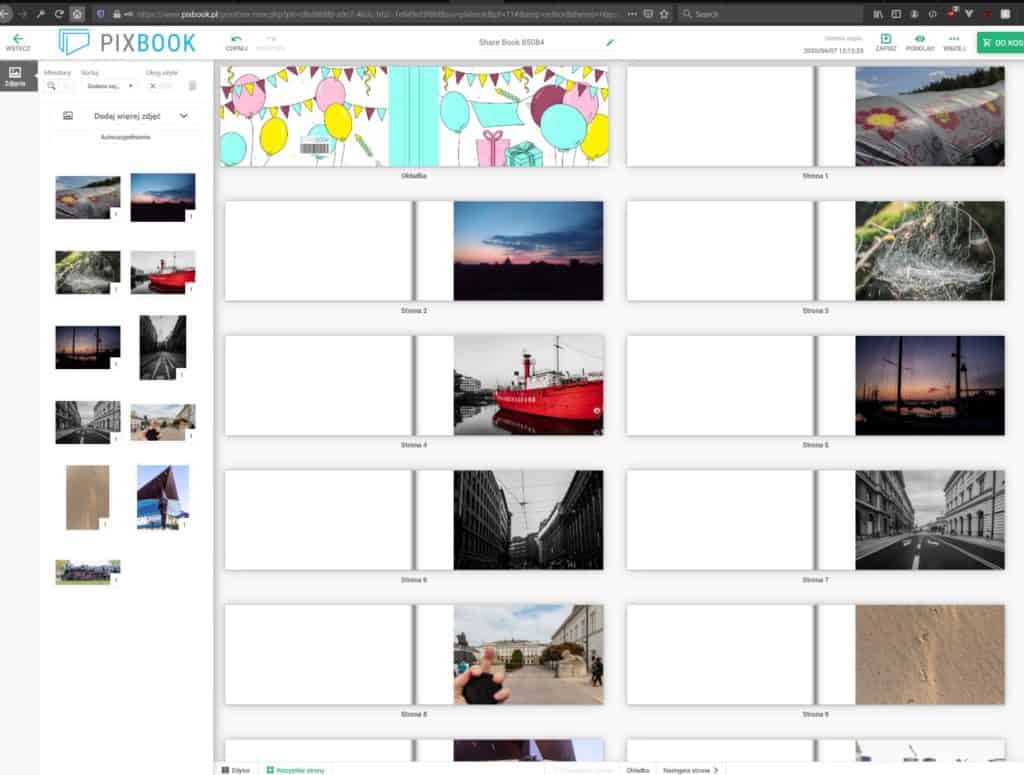Open the Strona 3 spider web spread
The height and width of the screenshot is (775, 1024).
coord(815,251)
